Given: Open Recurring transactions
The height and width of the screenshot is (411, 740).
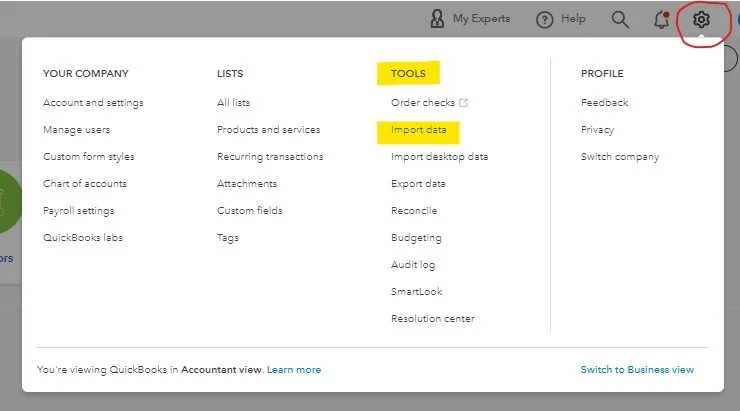Looking at the screenshot, I should pyautogui.click(x=270, y=157).
